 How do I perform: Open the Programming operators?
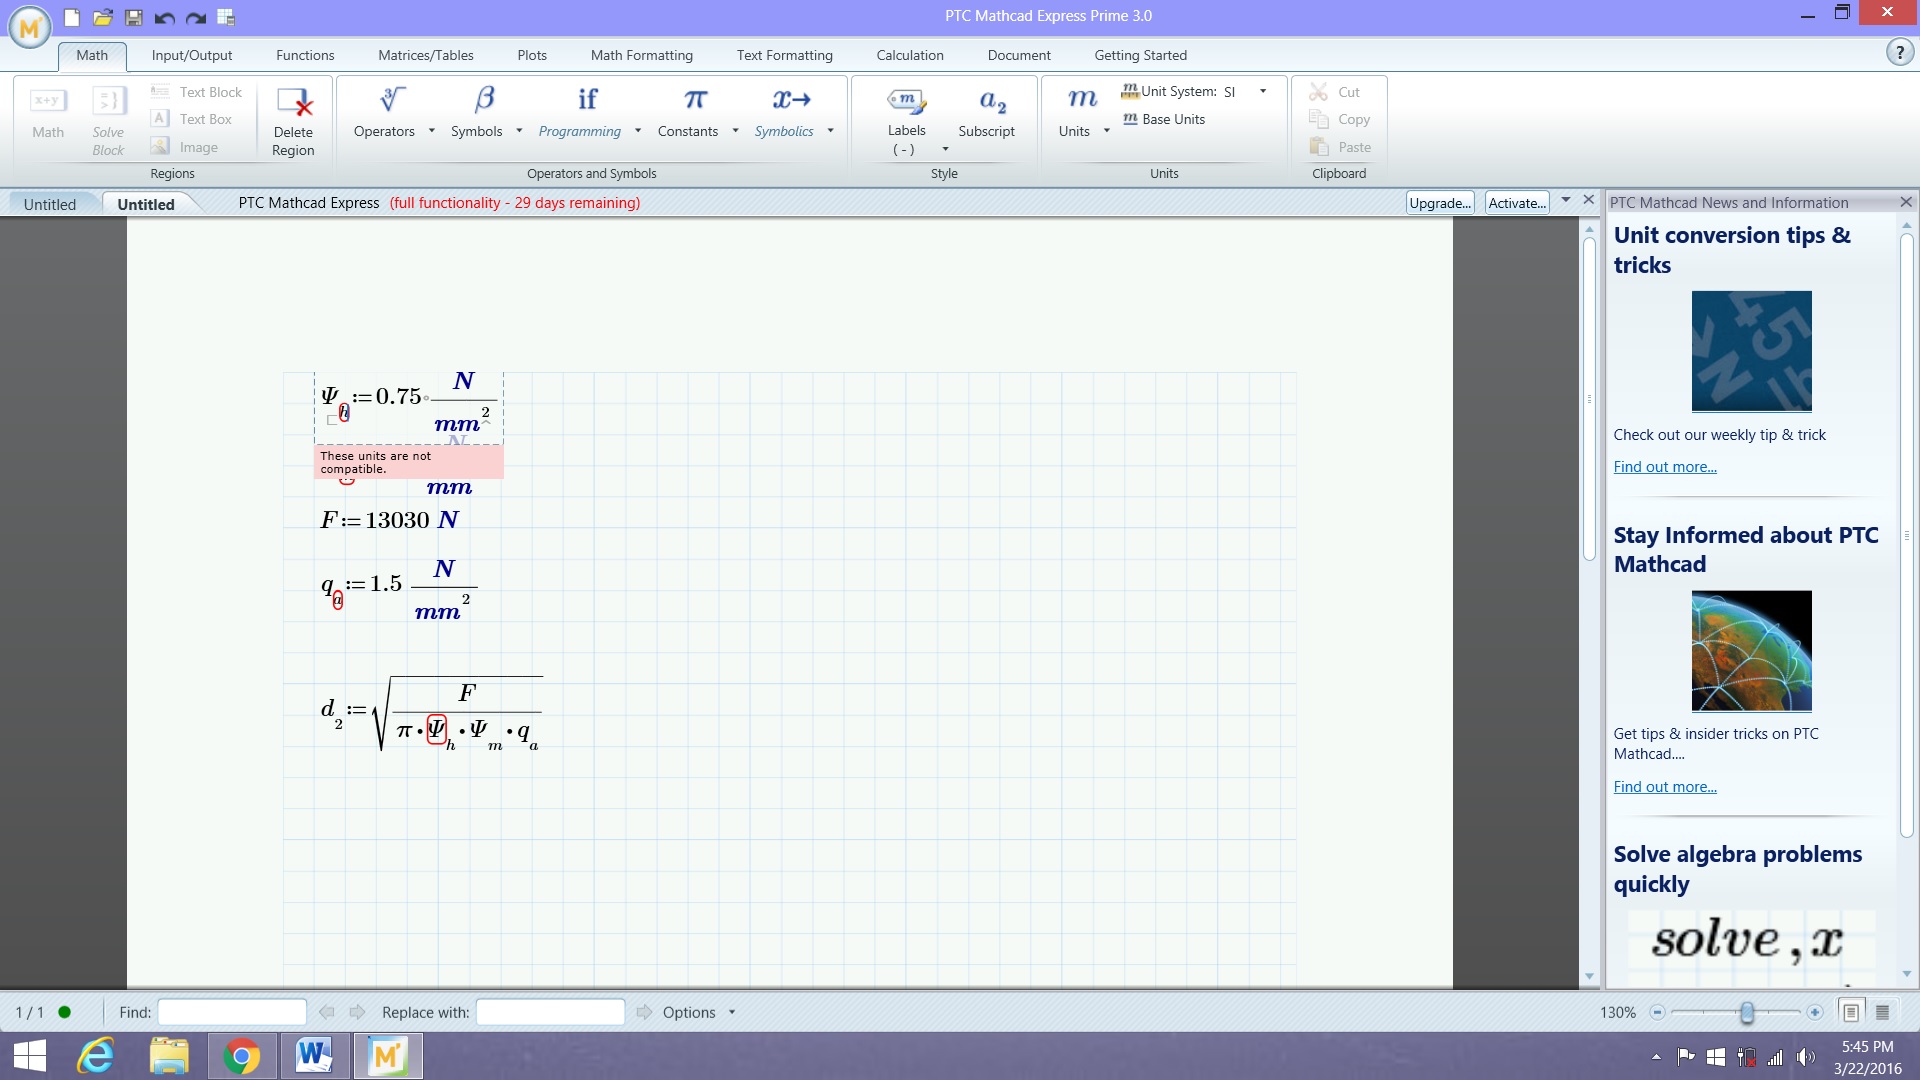[x=580, y=112]
